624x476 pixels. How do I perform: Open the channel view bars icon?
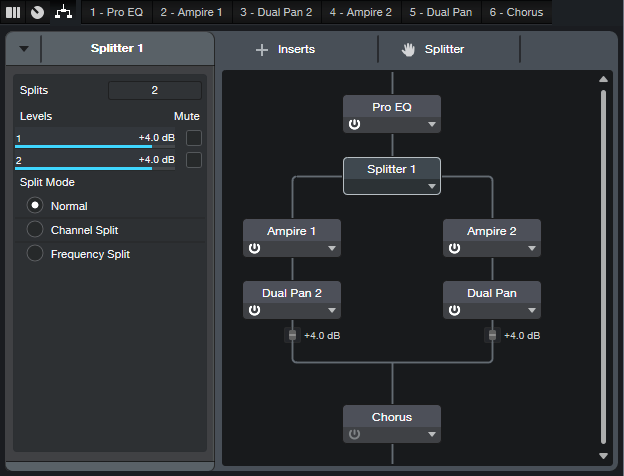(13, 12)
